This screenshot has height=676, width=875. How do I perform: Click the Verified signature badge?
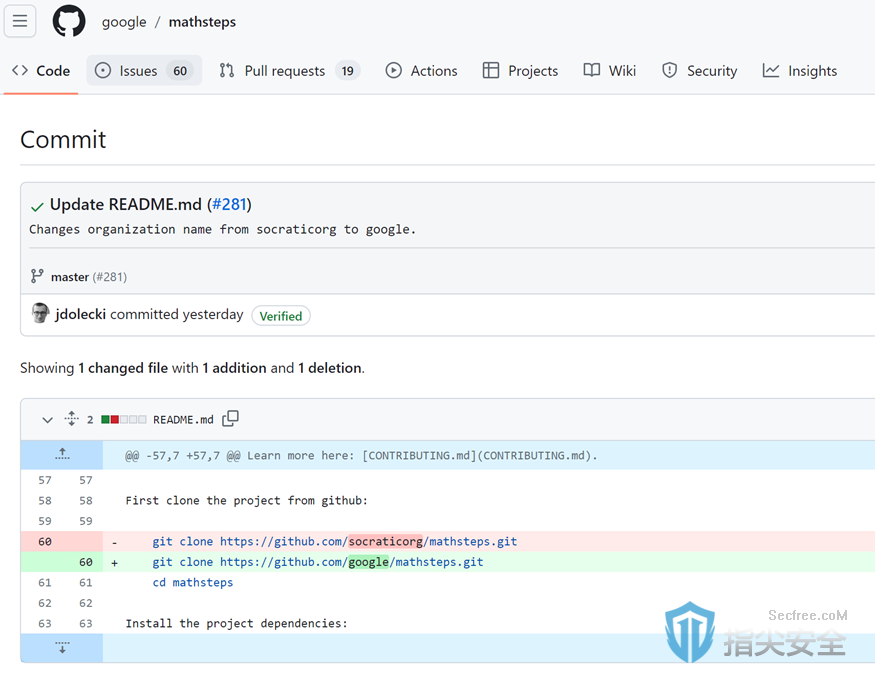(281, 316)
